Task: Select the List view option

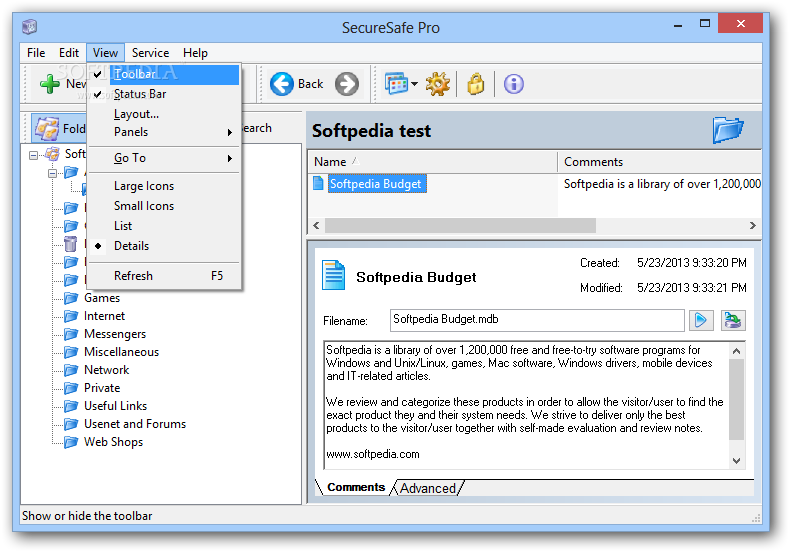Action: point(164,226)
